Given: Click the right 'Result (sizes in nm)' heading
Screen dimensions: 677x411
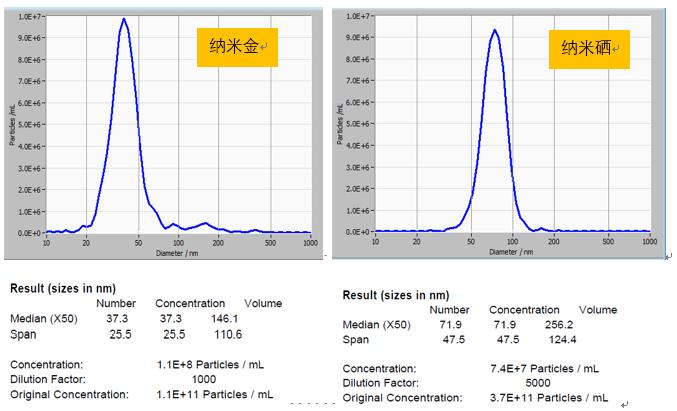Looking at the screenshot, I should click(x=396, y=295).
